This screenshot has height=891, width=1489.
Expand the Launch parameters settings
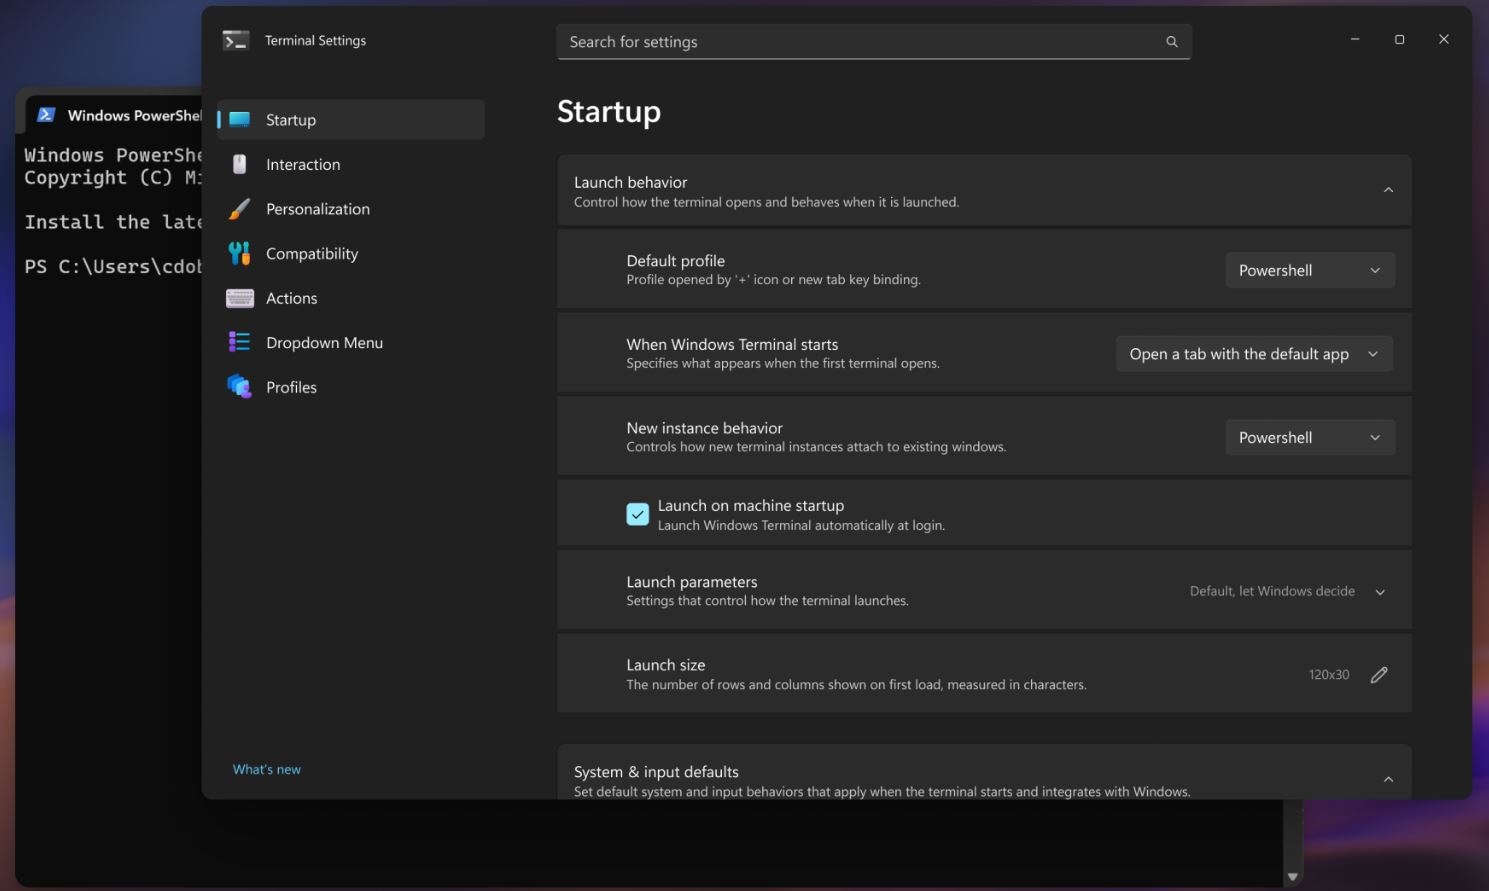tap(1378, 590)
